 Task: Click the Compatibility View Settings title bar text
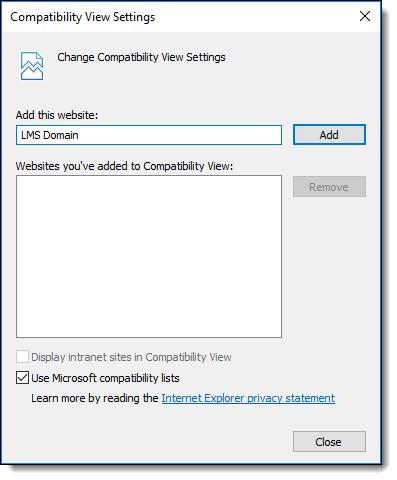coord(83,17)
